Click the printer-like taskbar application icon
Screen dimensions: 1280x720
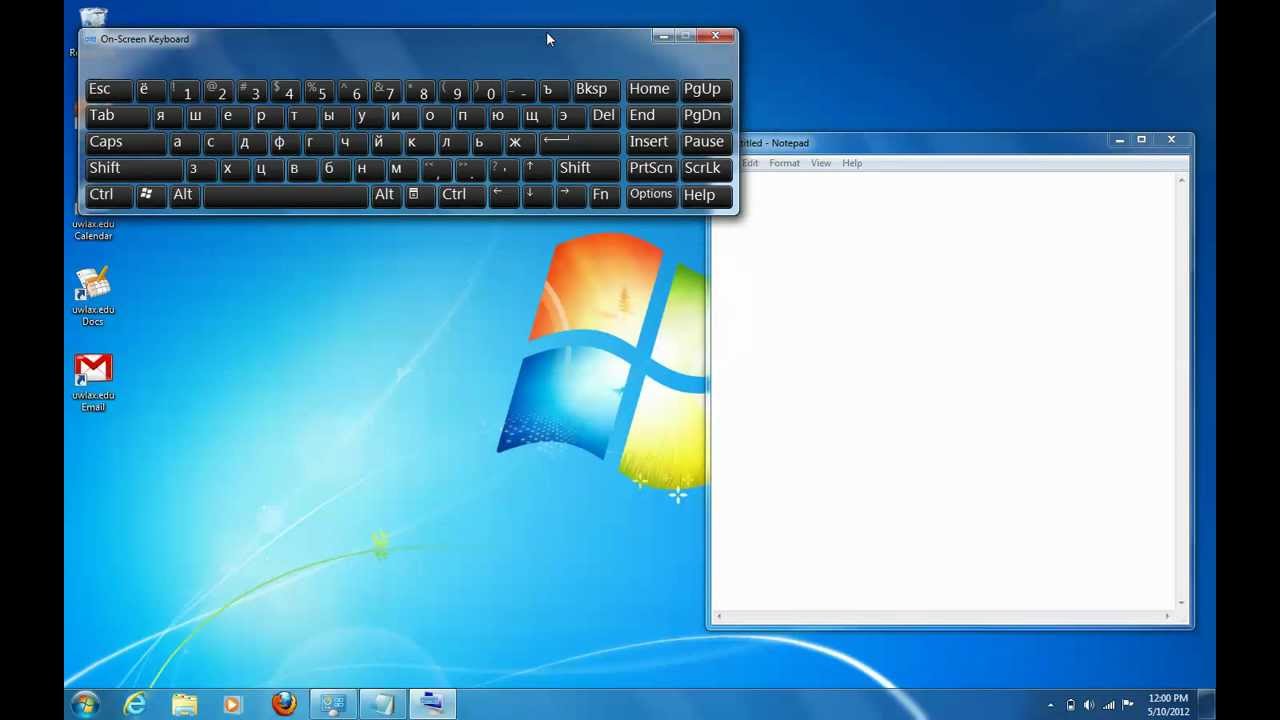coord(432,704)
